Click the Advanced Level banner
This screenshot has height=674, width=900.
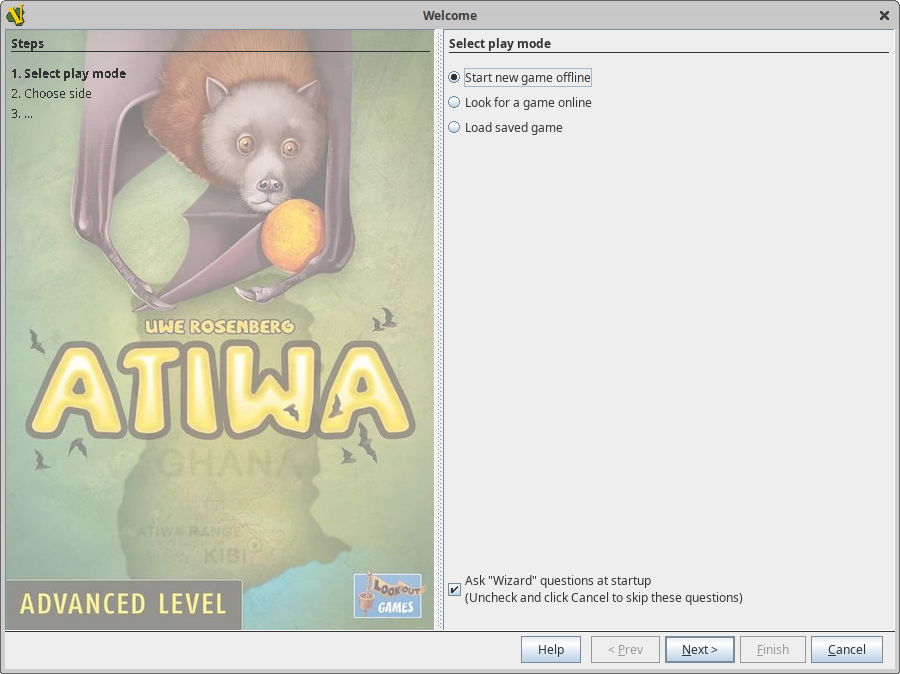123,604
